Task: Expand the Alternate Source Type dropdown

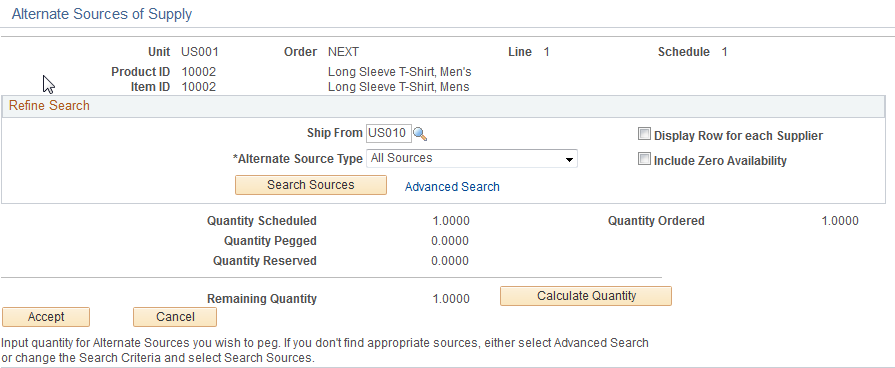Action: coord(471,159)
